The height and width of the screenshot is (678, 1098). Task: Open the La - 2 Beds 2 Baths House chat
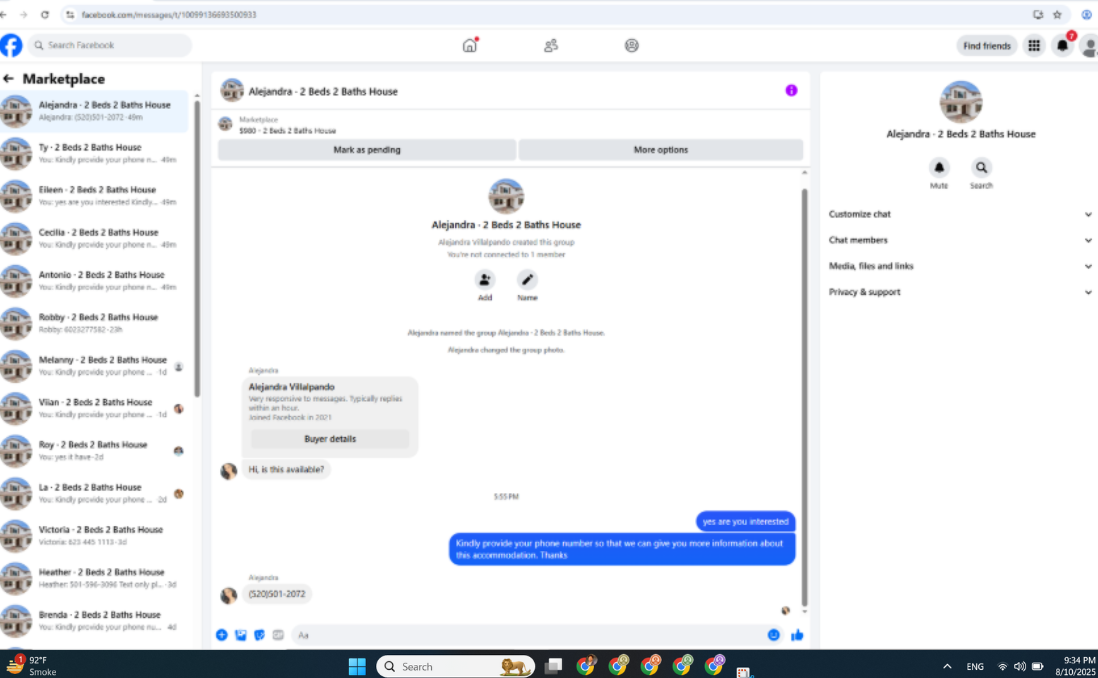coord(95,493)
